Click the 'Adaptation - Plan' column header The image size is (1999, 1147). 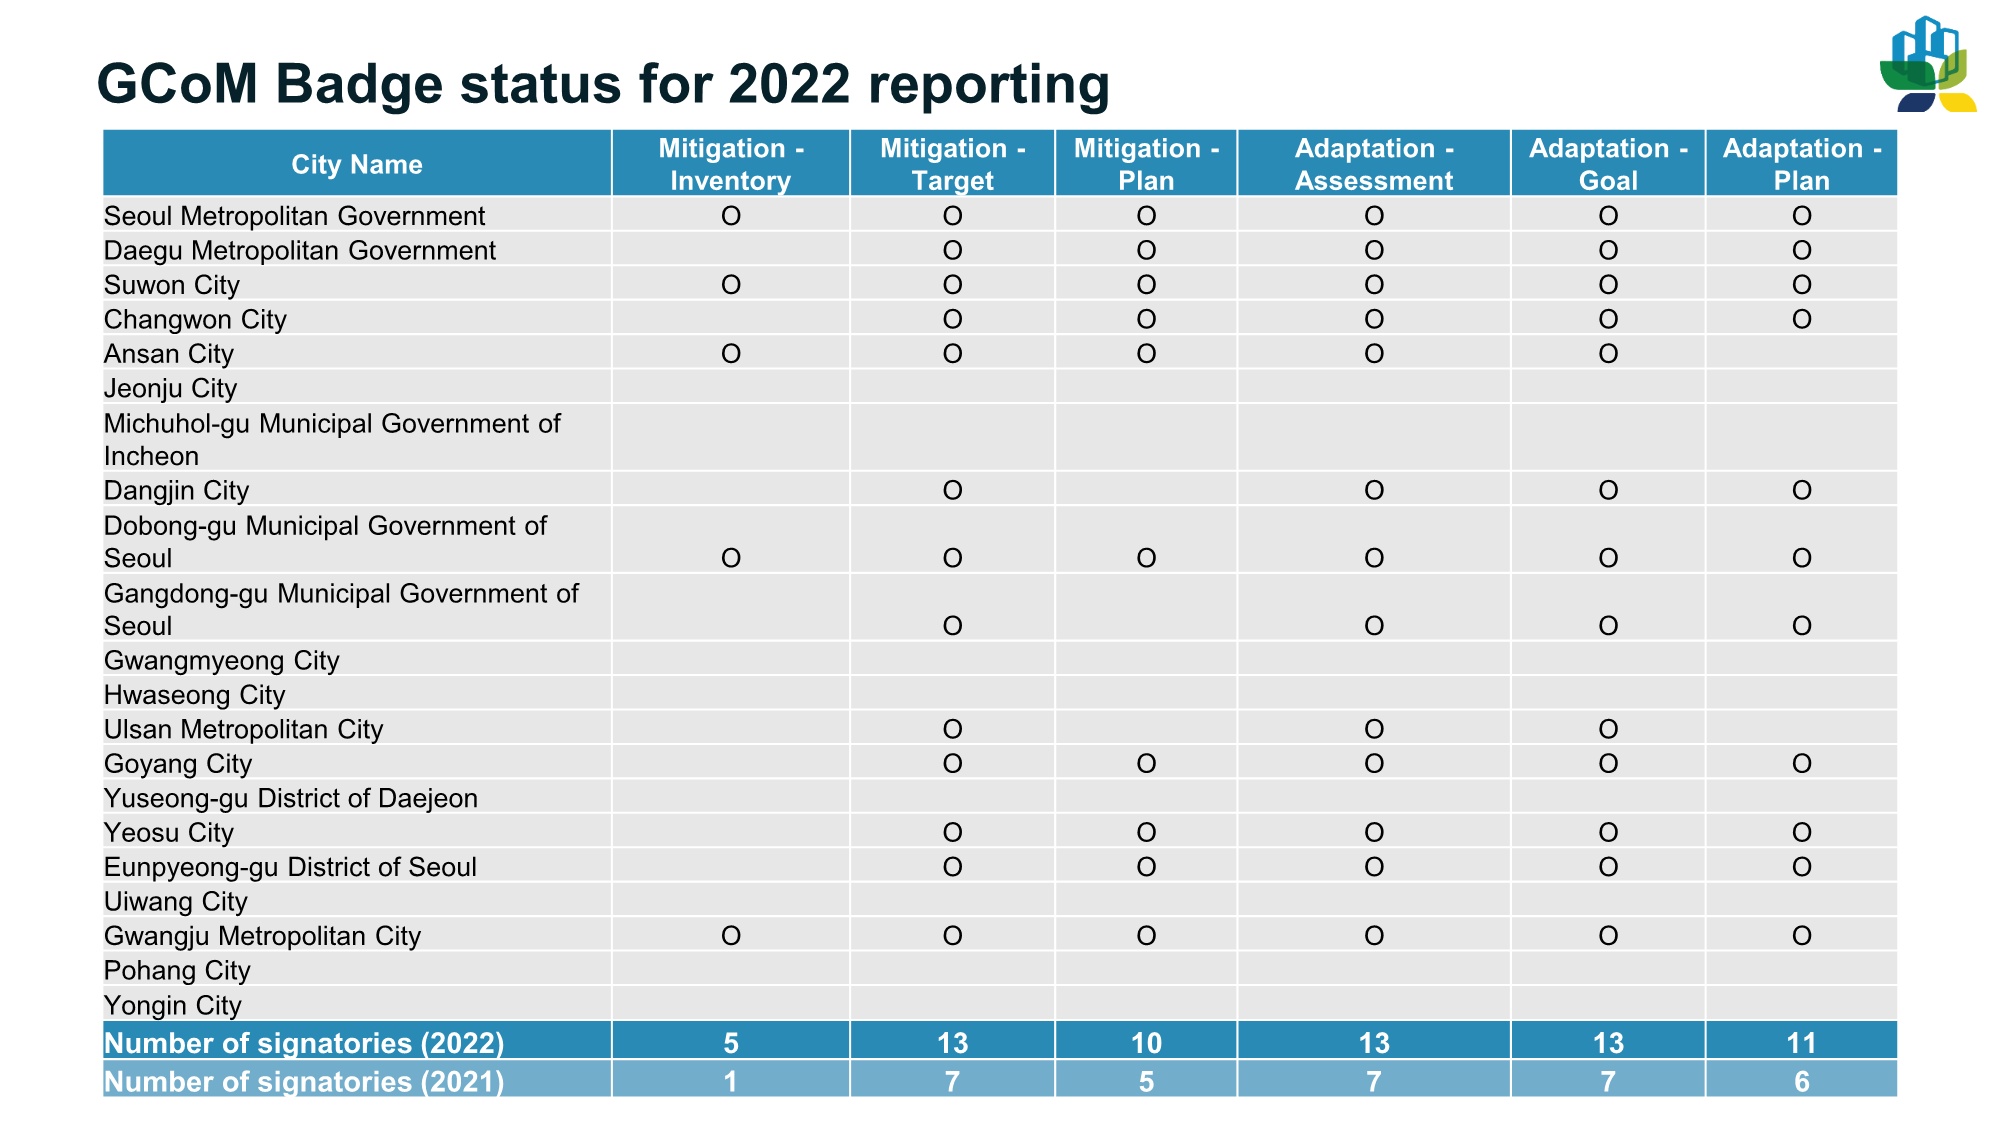click(1802, 164)
